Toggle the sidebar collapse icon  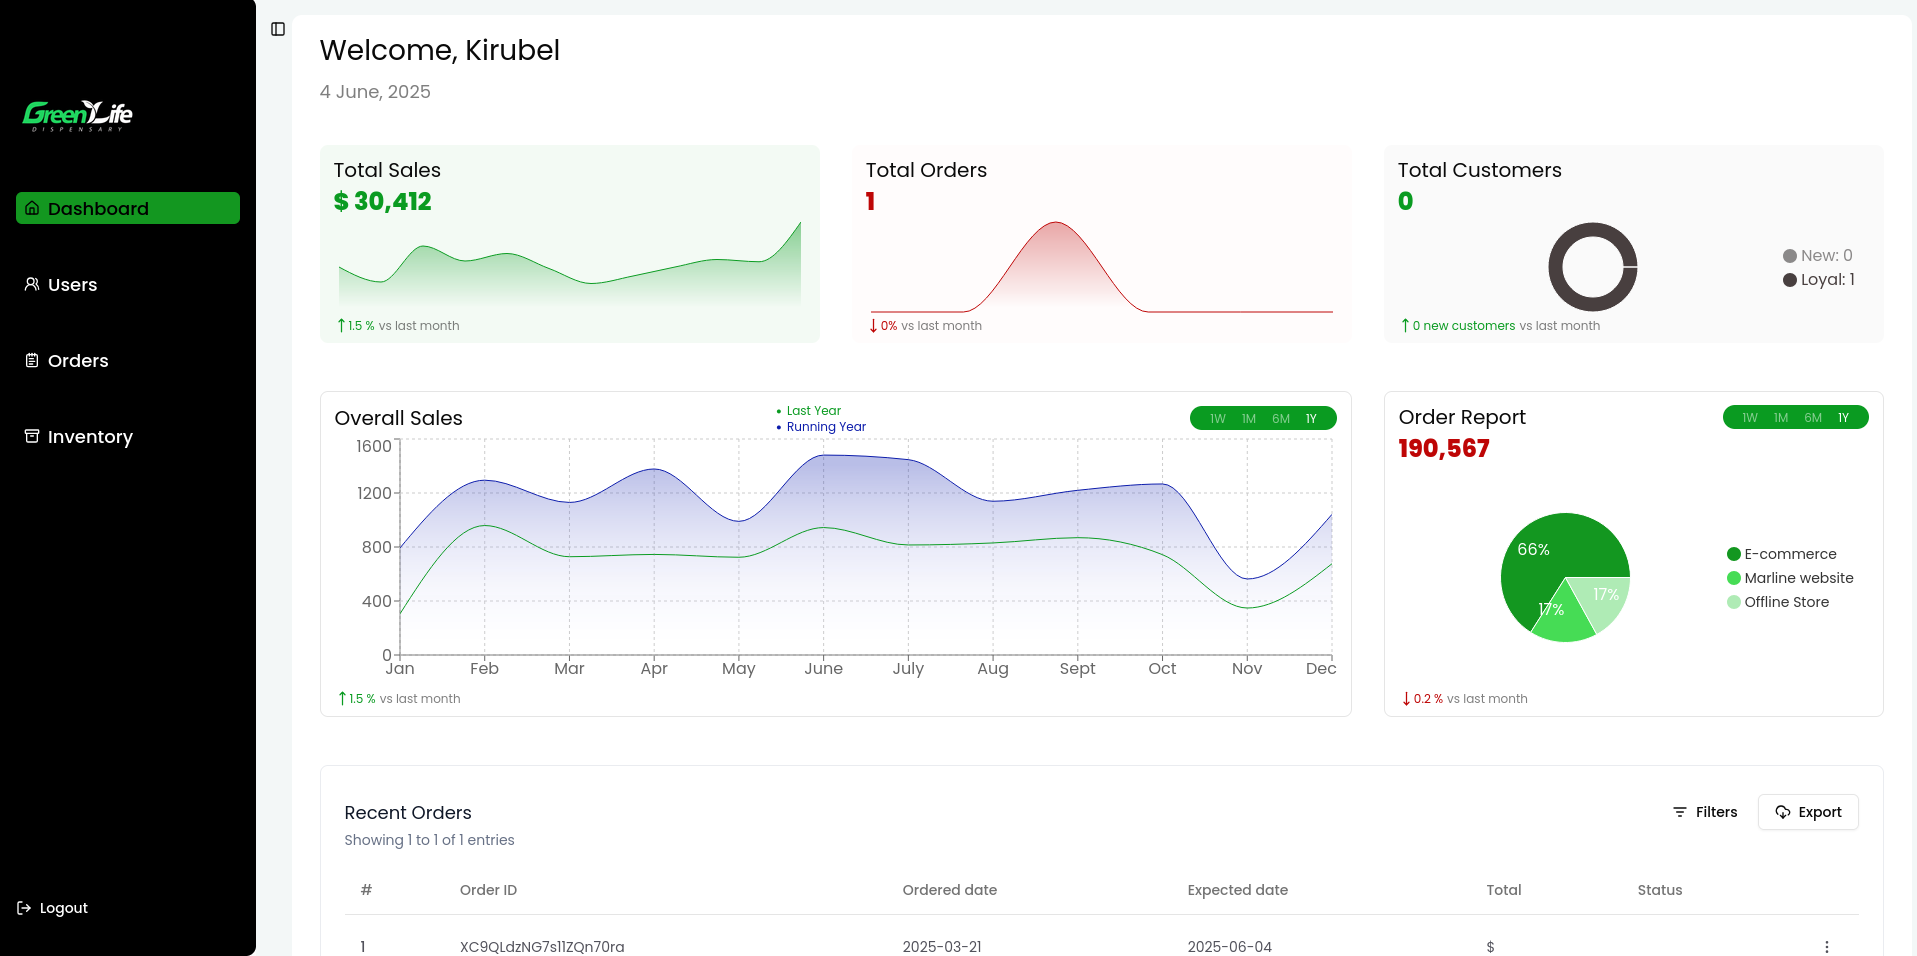pyautogui.click(x=278, y=29)
